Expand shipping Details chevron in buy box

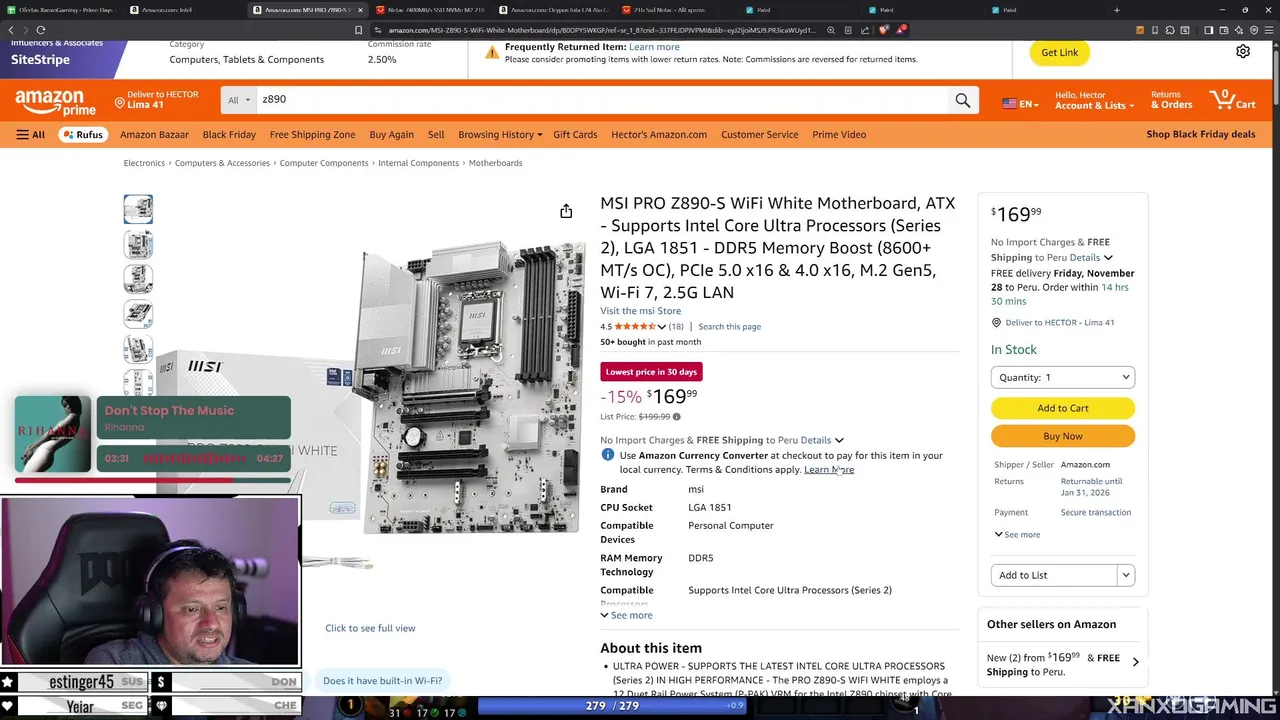[1108, 258]
